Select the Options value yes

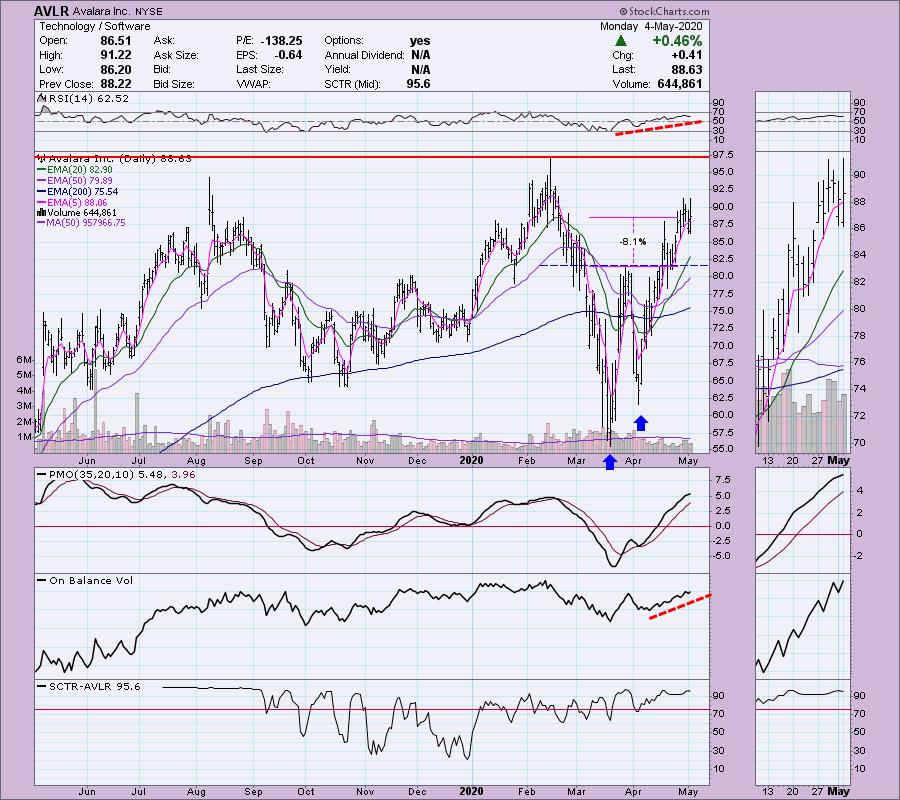point(420,41)
